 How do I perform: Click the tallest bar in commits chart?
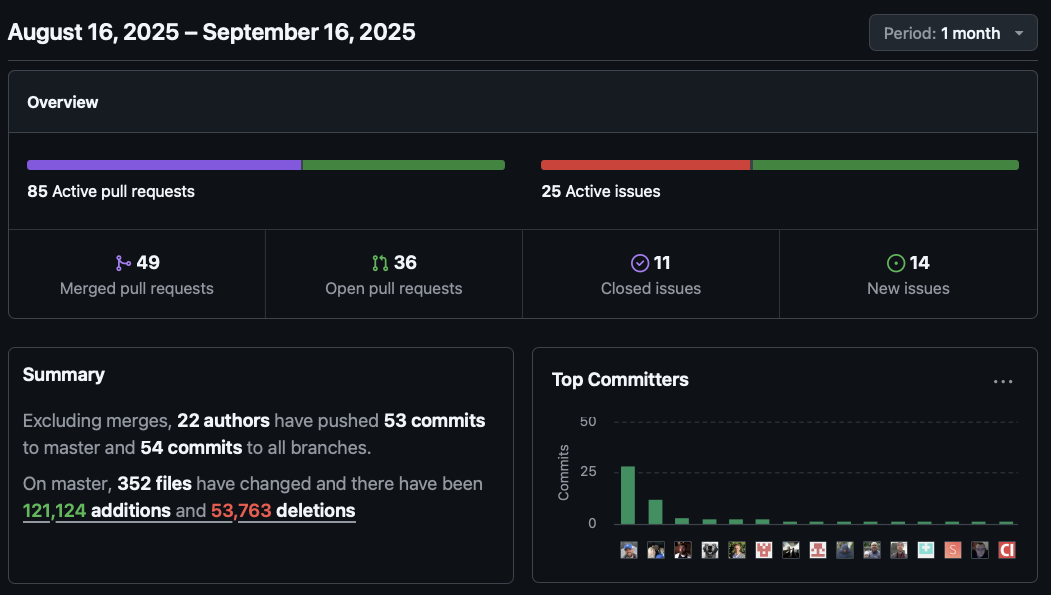pyautogui.click(x=628, y=495)
